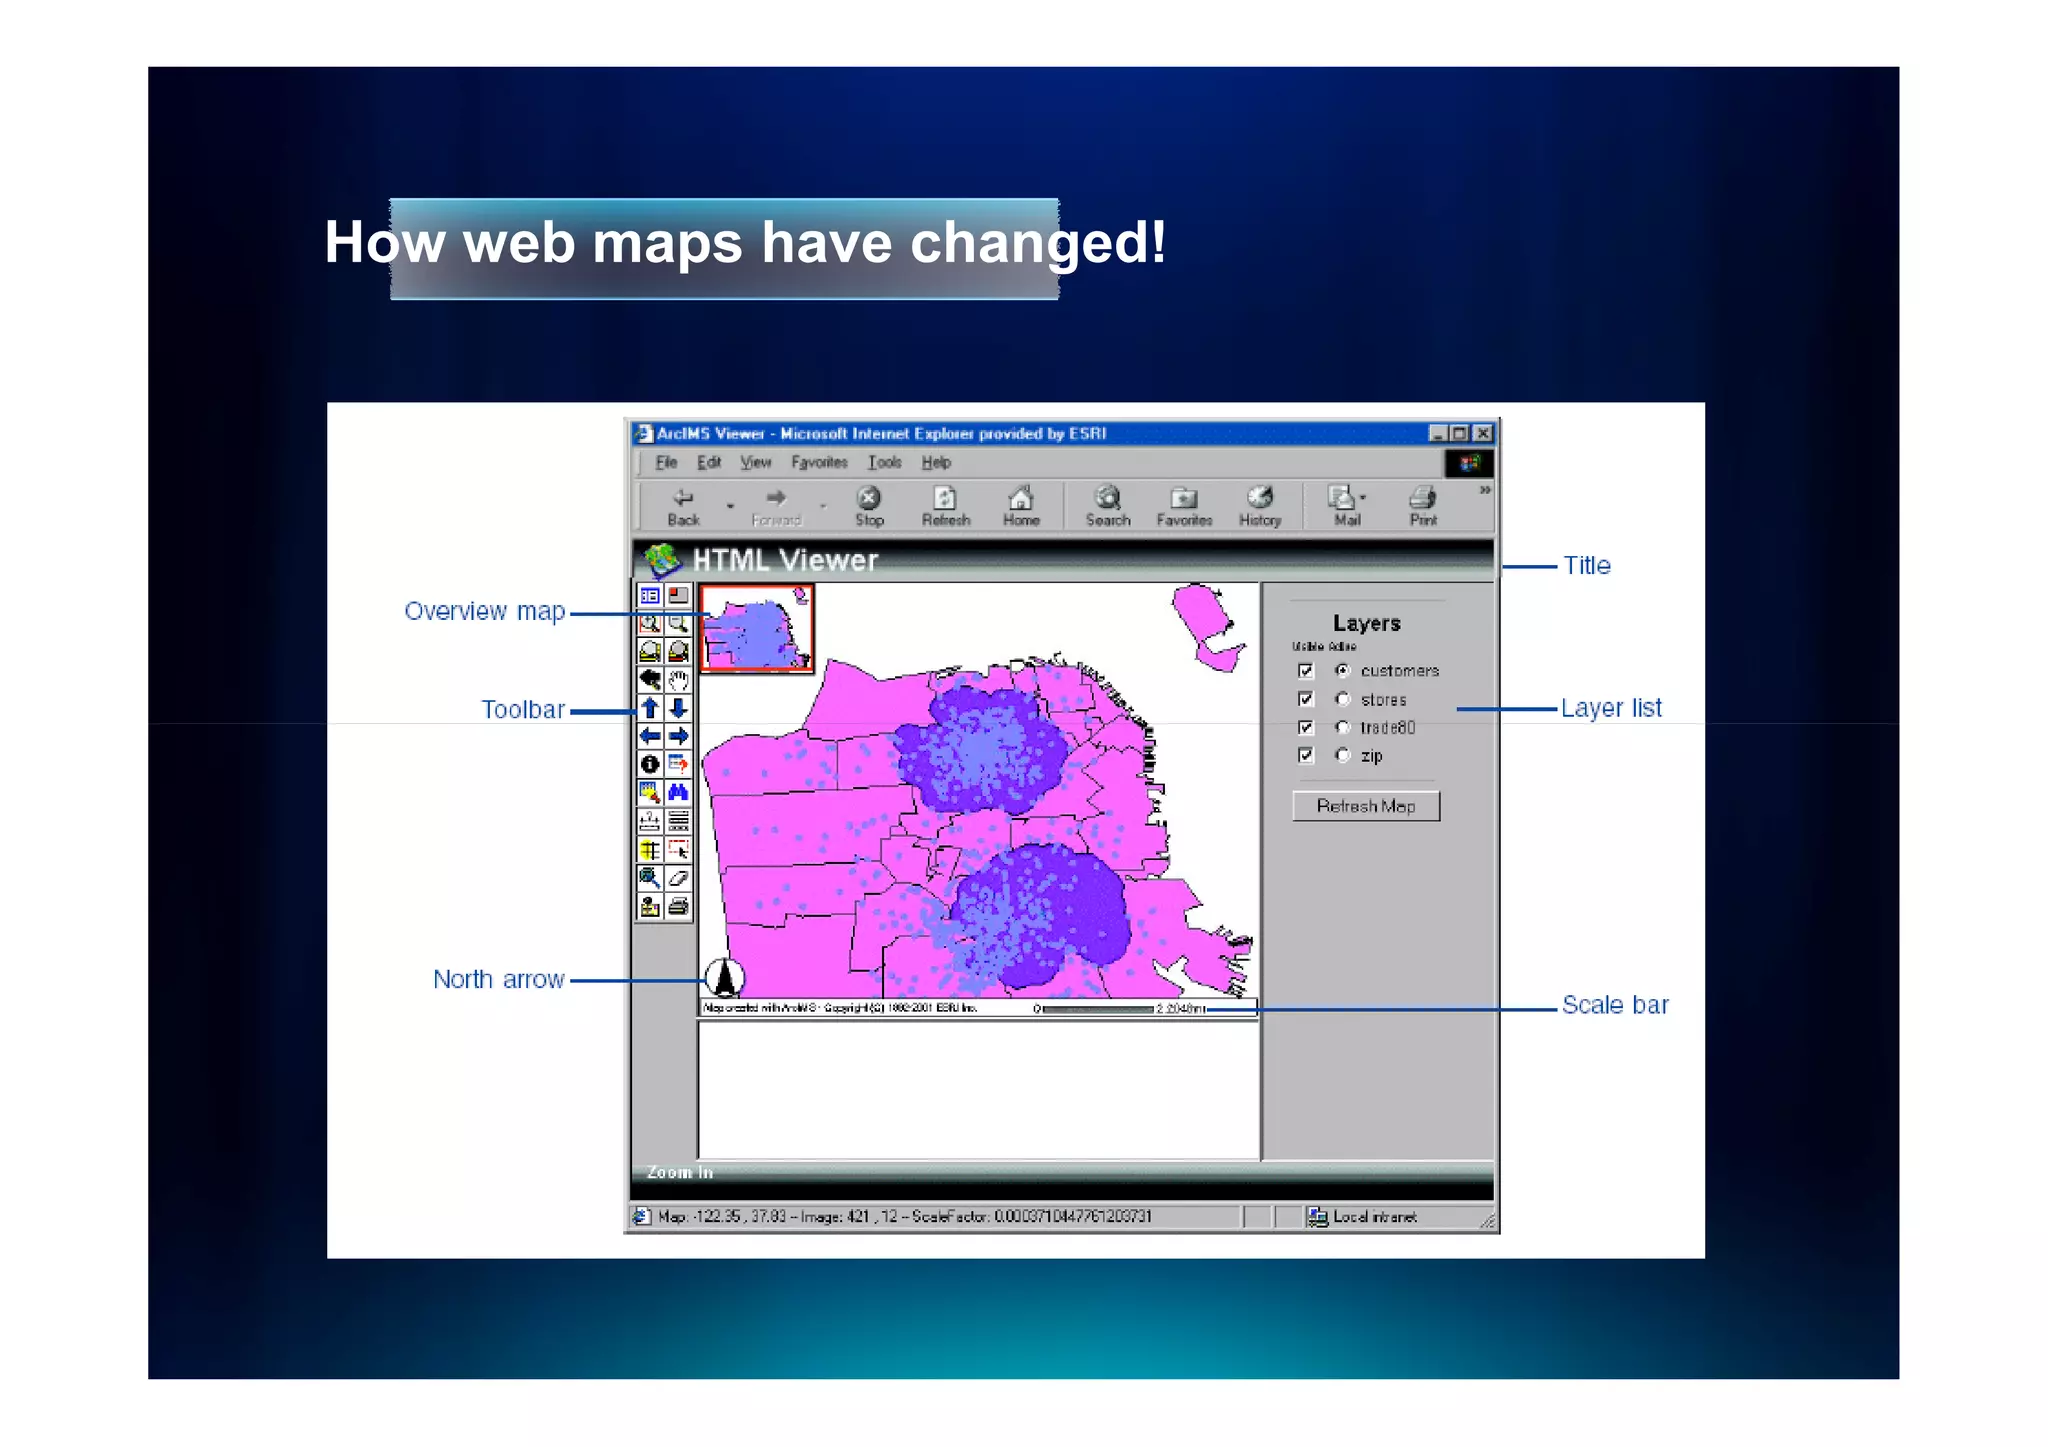Screen dimensions: 2048x1447
Task: Open the Favorites menu
Action: [819, 462]
